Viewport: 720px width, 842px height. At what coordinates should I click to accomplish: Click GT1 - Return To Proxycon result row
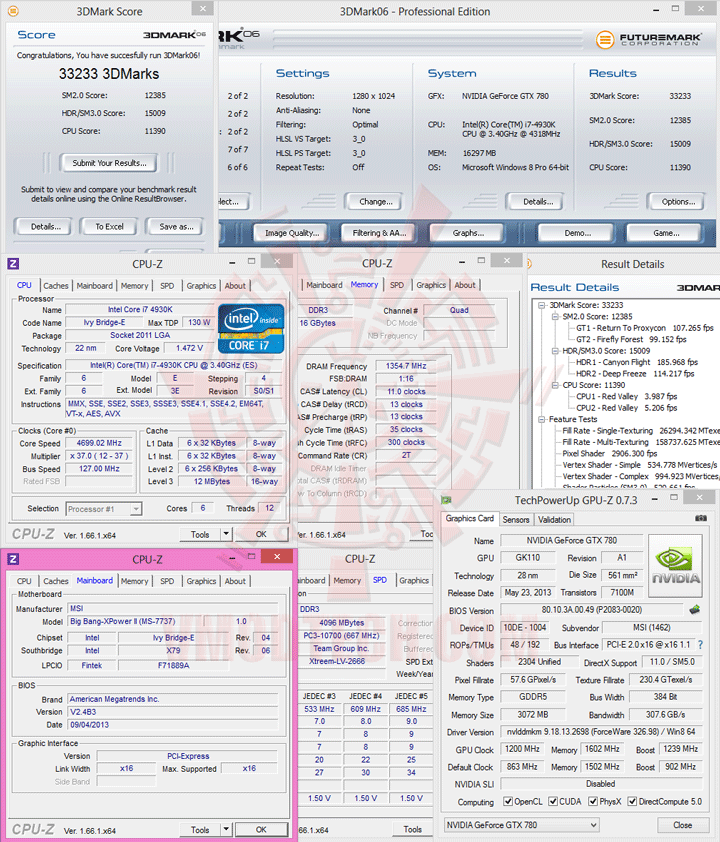(644, 328)
